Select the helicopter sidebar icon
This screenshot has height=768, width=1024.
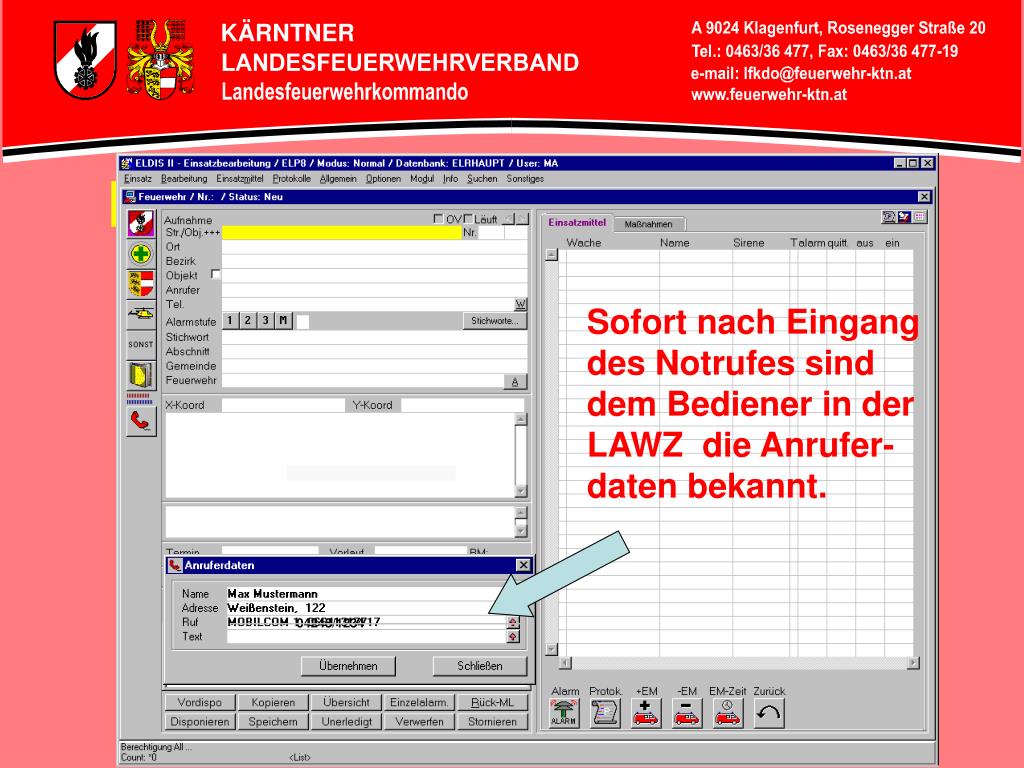click(x=140, y=314)
